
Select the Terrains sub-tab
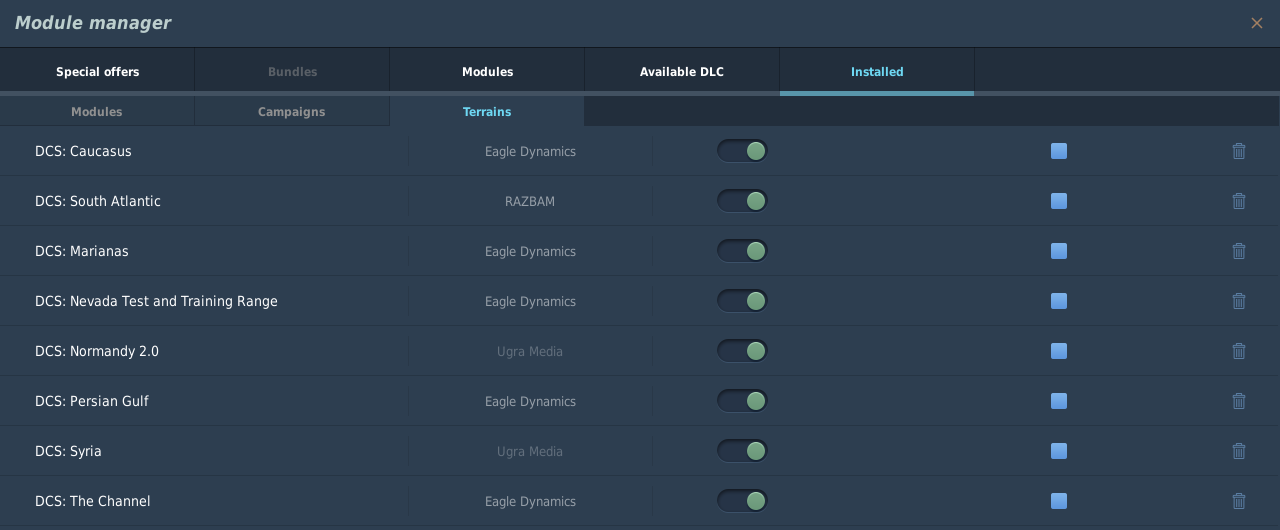click(487, 112)
